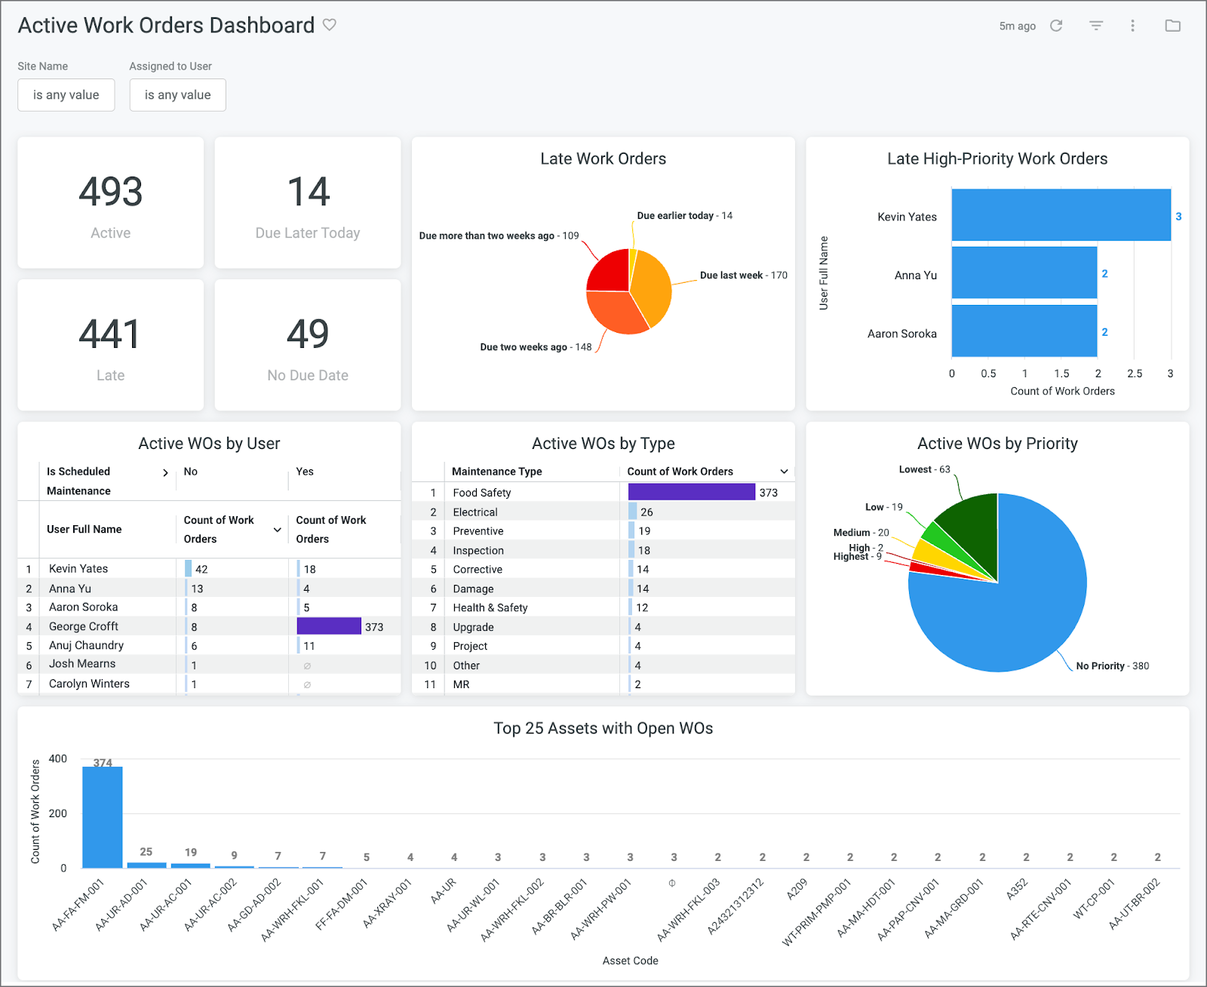The width and height of the screenshot is (1207, 987).
Task: Open Count of Work Orders sort dropdown
Action: [784, 471]
